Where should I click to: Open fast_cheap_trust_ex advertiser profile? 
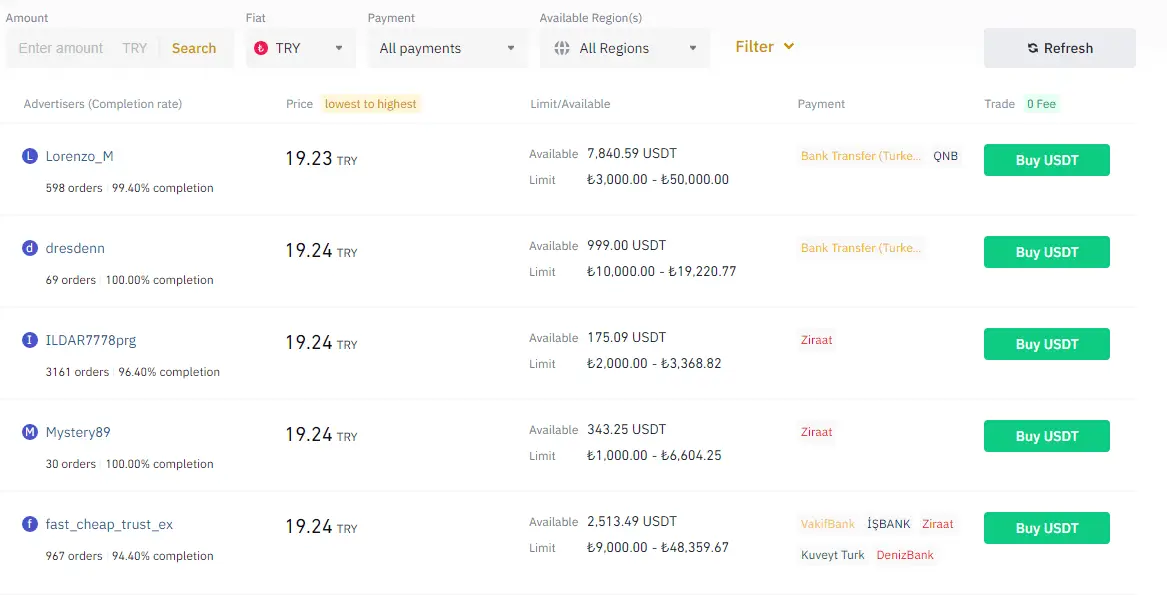coord(110,524)
